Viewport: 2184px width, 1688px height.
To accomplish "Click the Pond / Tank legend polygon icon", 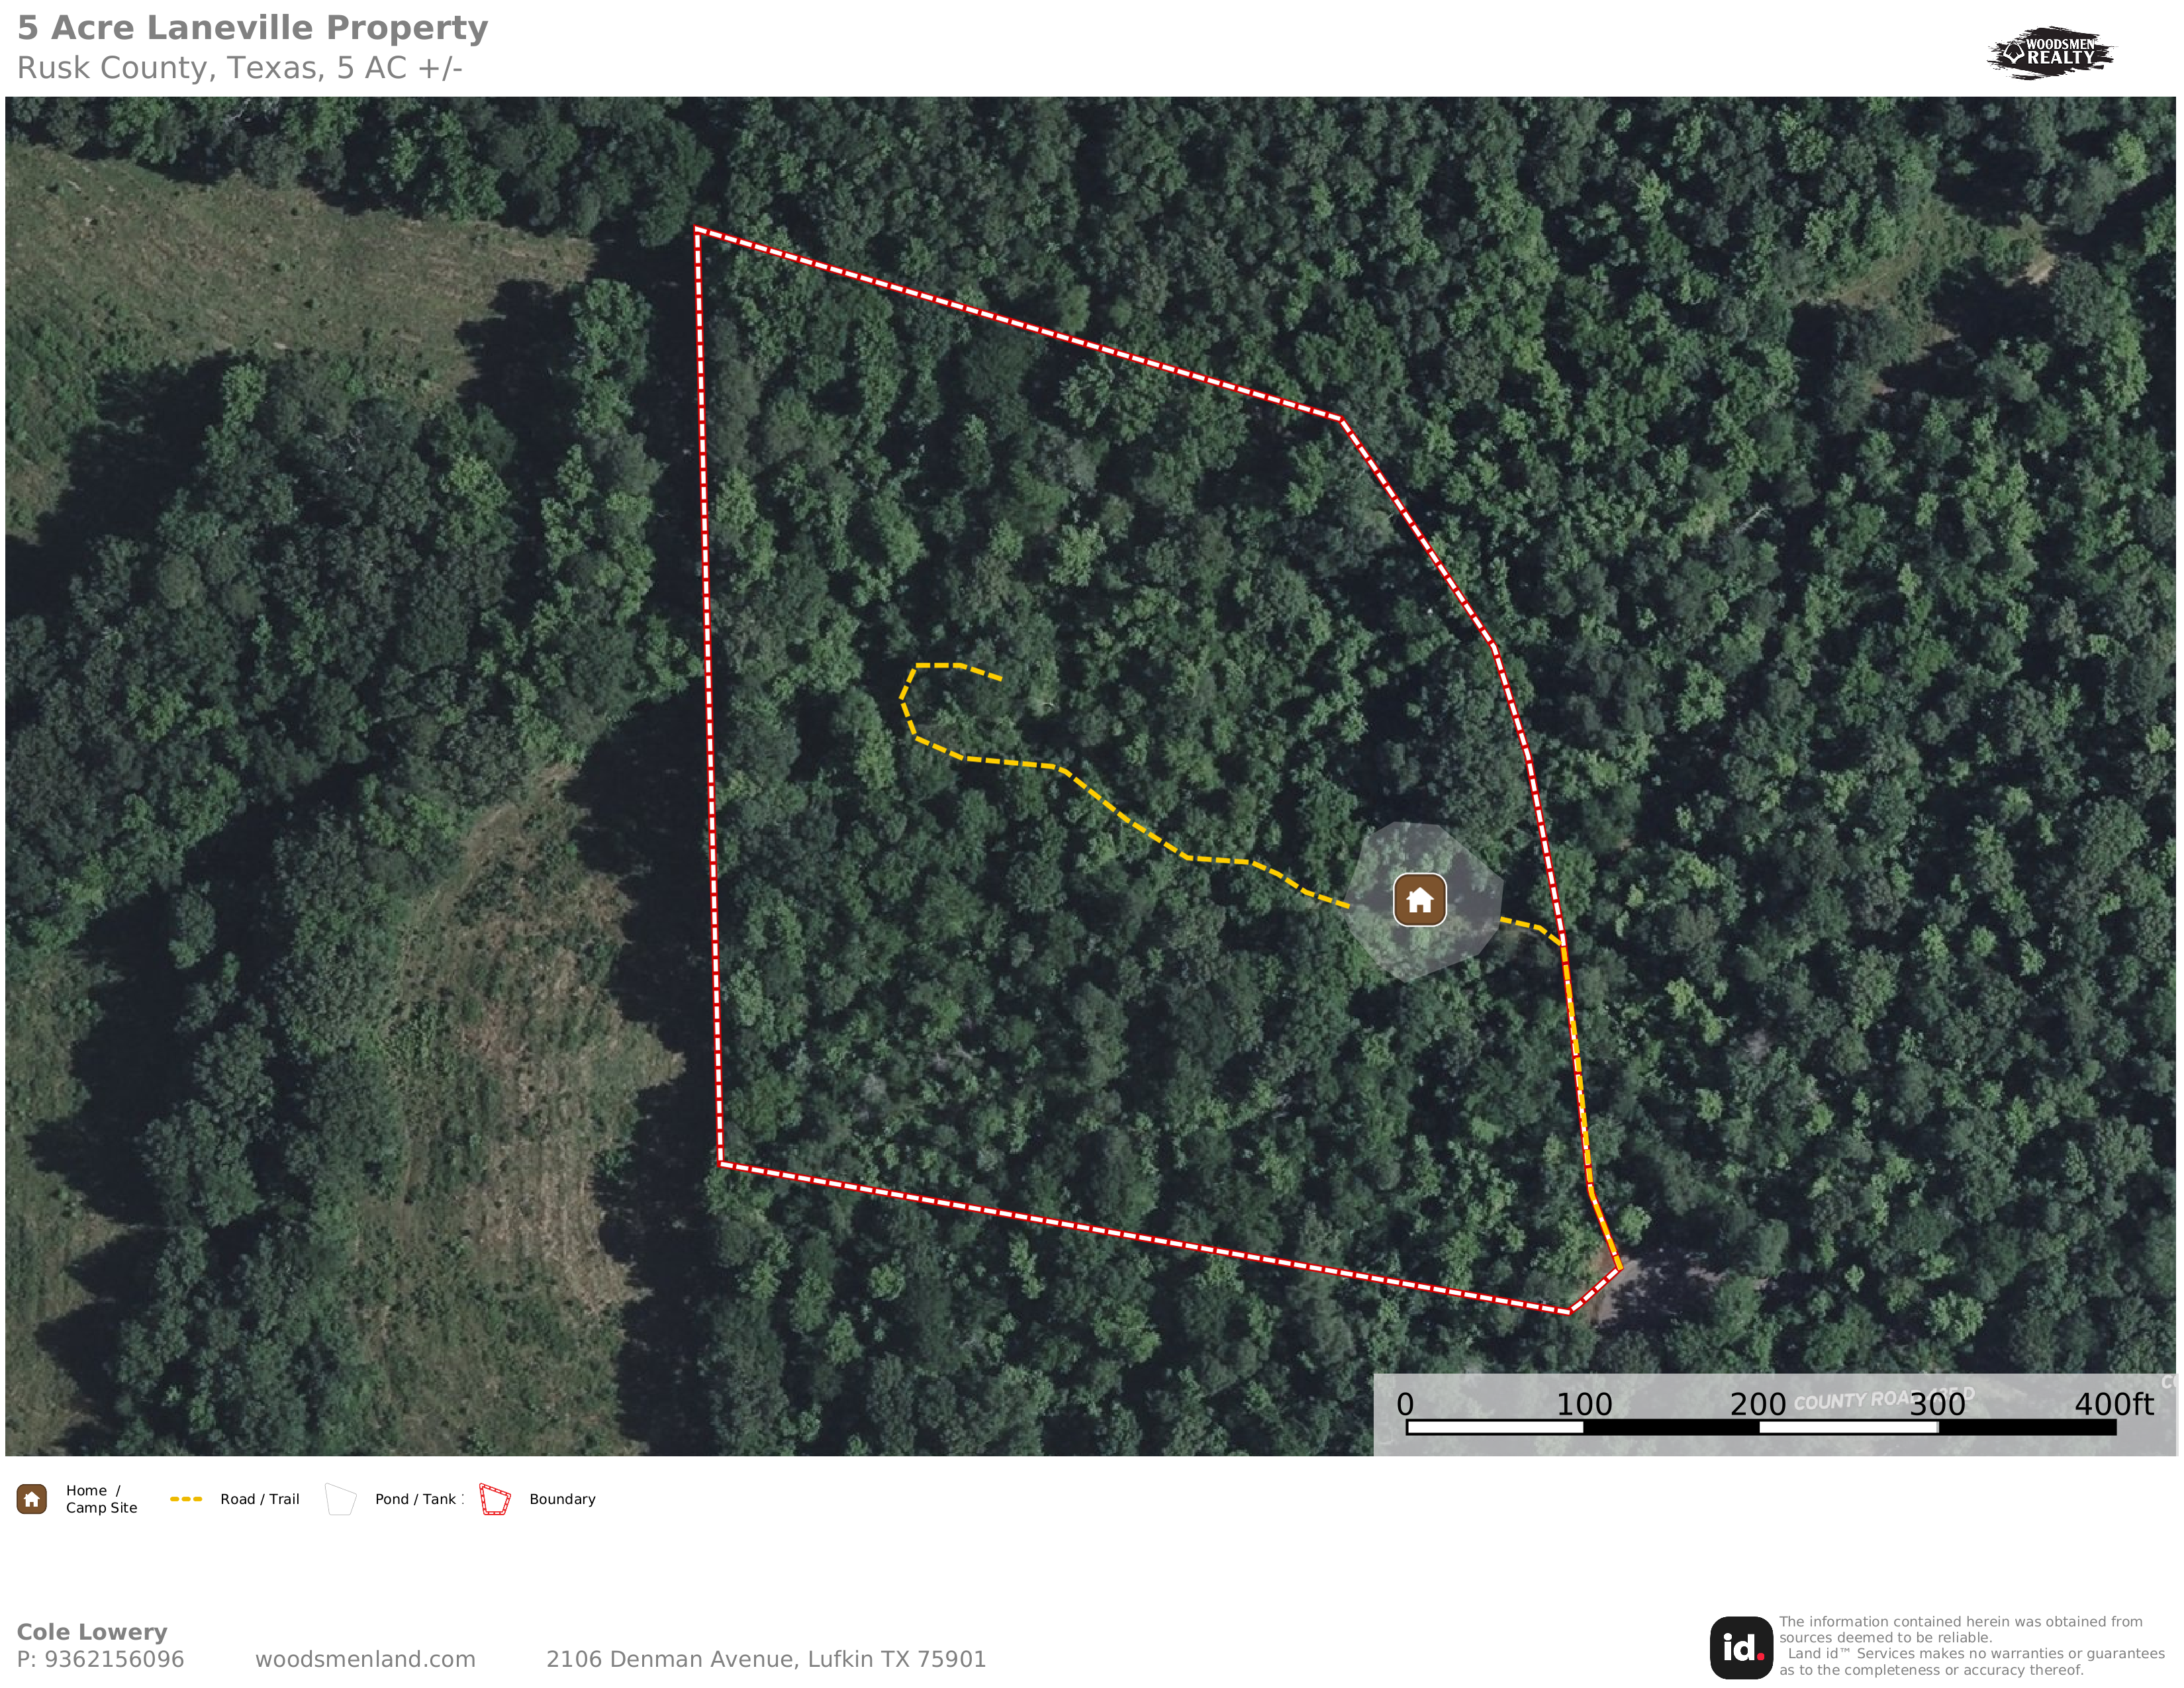I will click(341, 1499).
